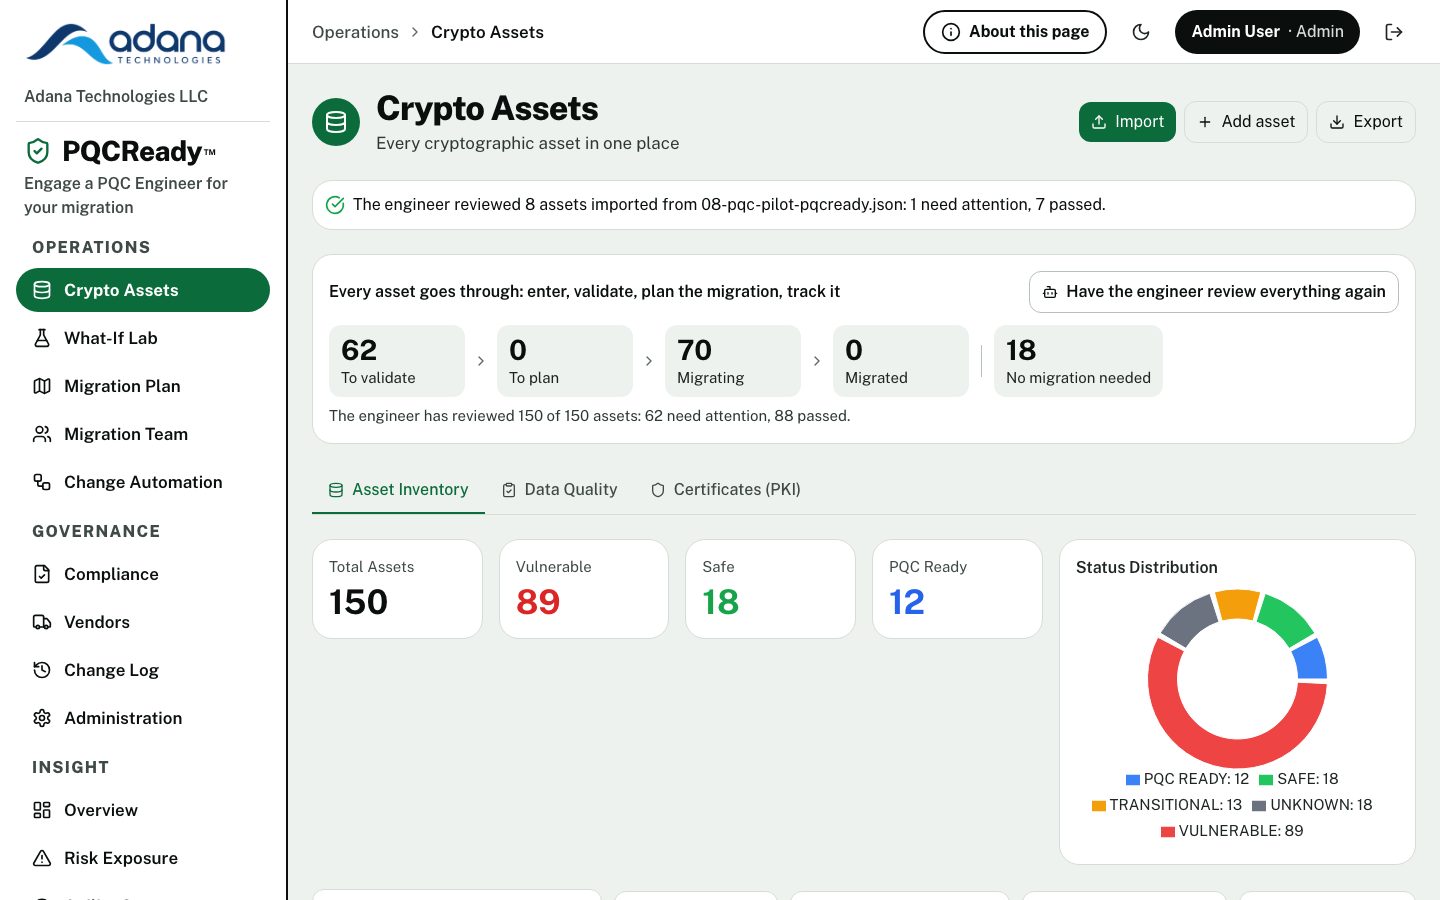
Task: Click the green database icon beside the title
Action: tap(336, 122)
